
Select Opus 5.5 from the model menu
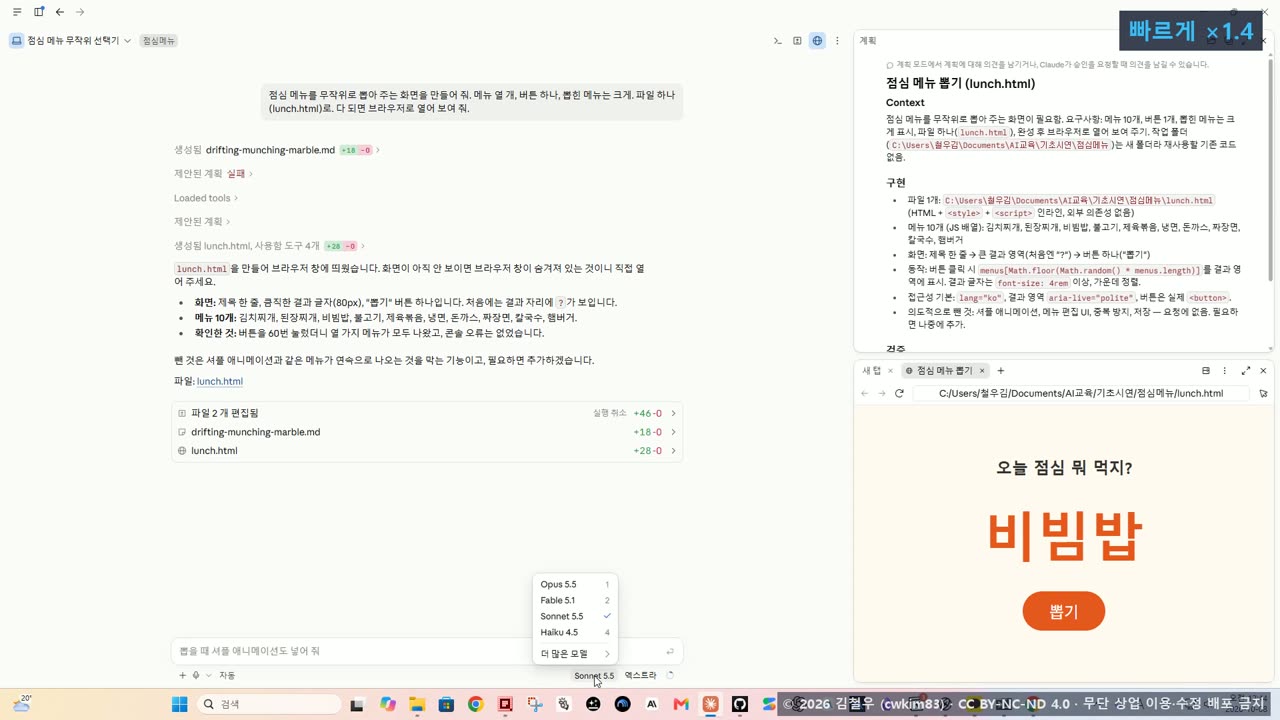coord(575,584)
